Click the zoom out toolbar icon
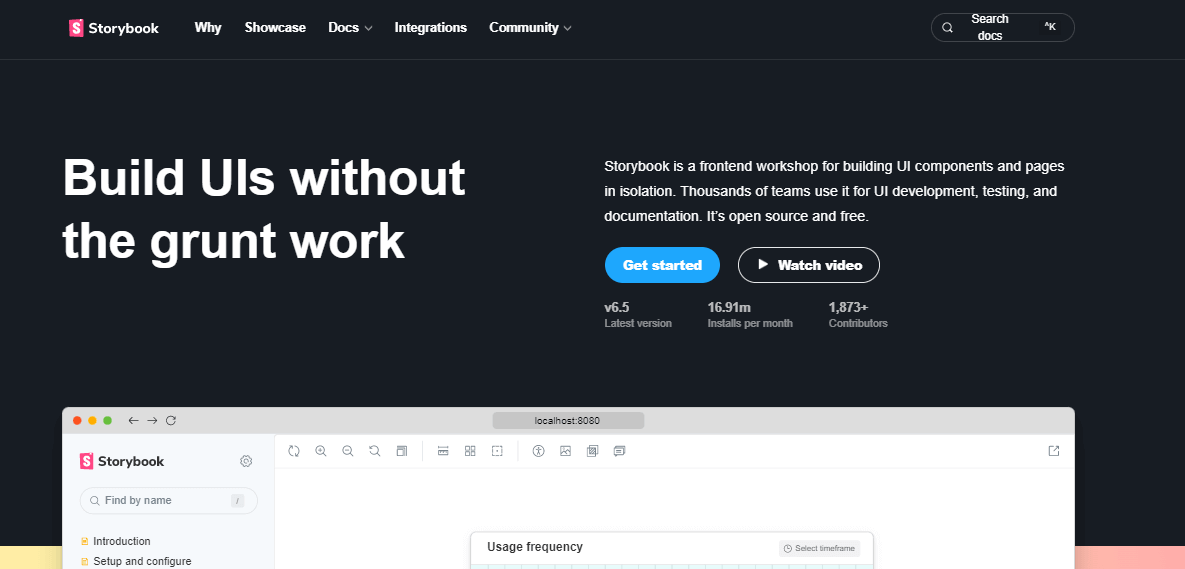Screen dimensions: 1185x569 [x=348, y=451]
